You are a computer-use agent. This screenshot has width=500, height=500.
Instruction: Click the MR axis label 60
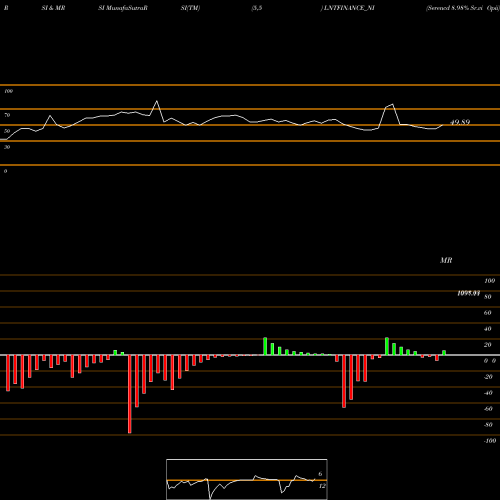[x=488, y=313]
